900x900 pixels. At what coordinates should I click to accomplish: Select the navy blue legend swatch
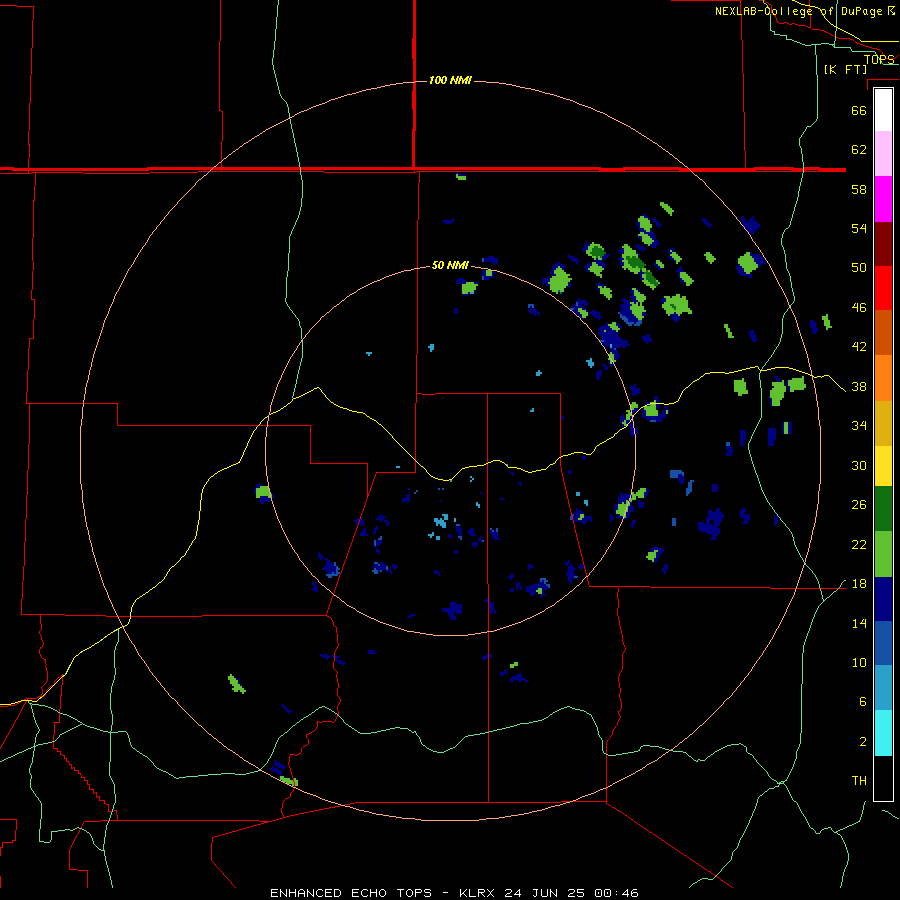[x=883, y=599]
